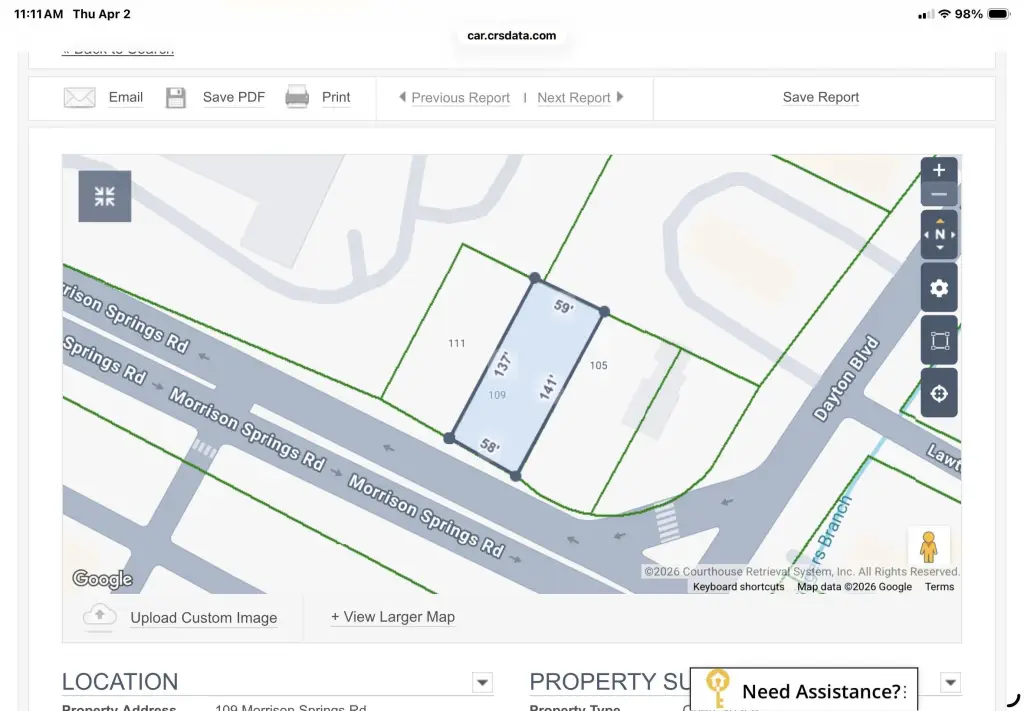The width and height of the screenshot is (1024, 711).
Task: Collapse the Location section dropdown arrow
Action: [x=483, y=683]
